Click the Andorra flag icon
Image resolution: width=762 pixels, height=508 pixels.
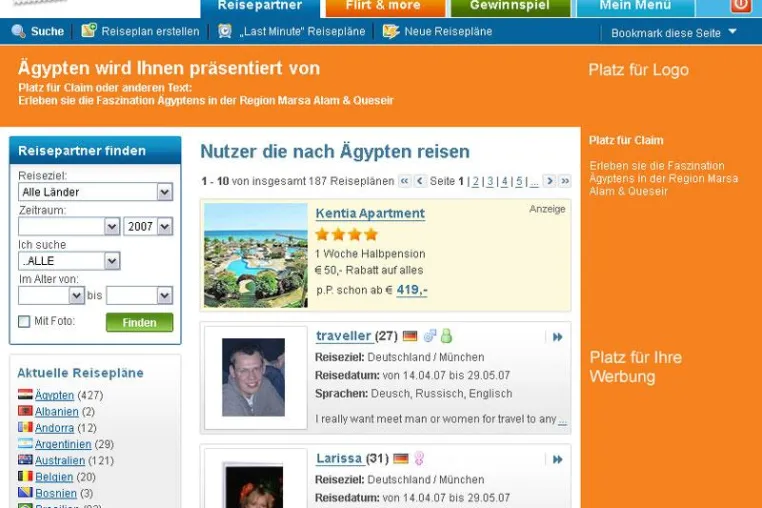25,427
